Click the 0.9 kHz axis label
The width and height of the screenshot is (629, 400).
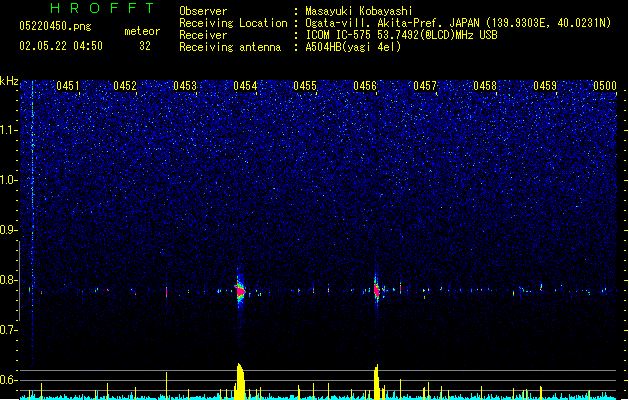click(8, 230)
